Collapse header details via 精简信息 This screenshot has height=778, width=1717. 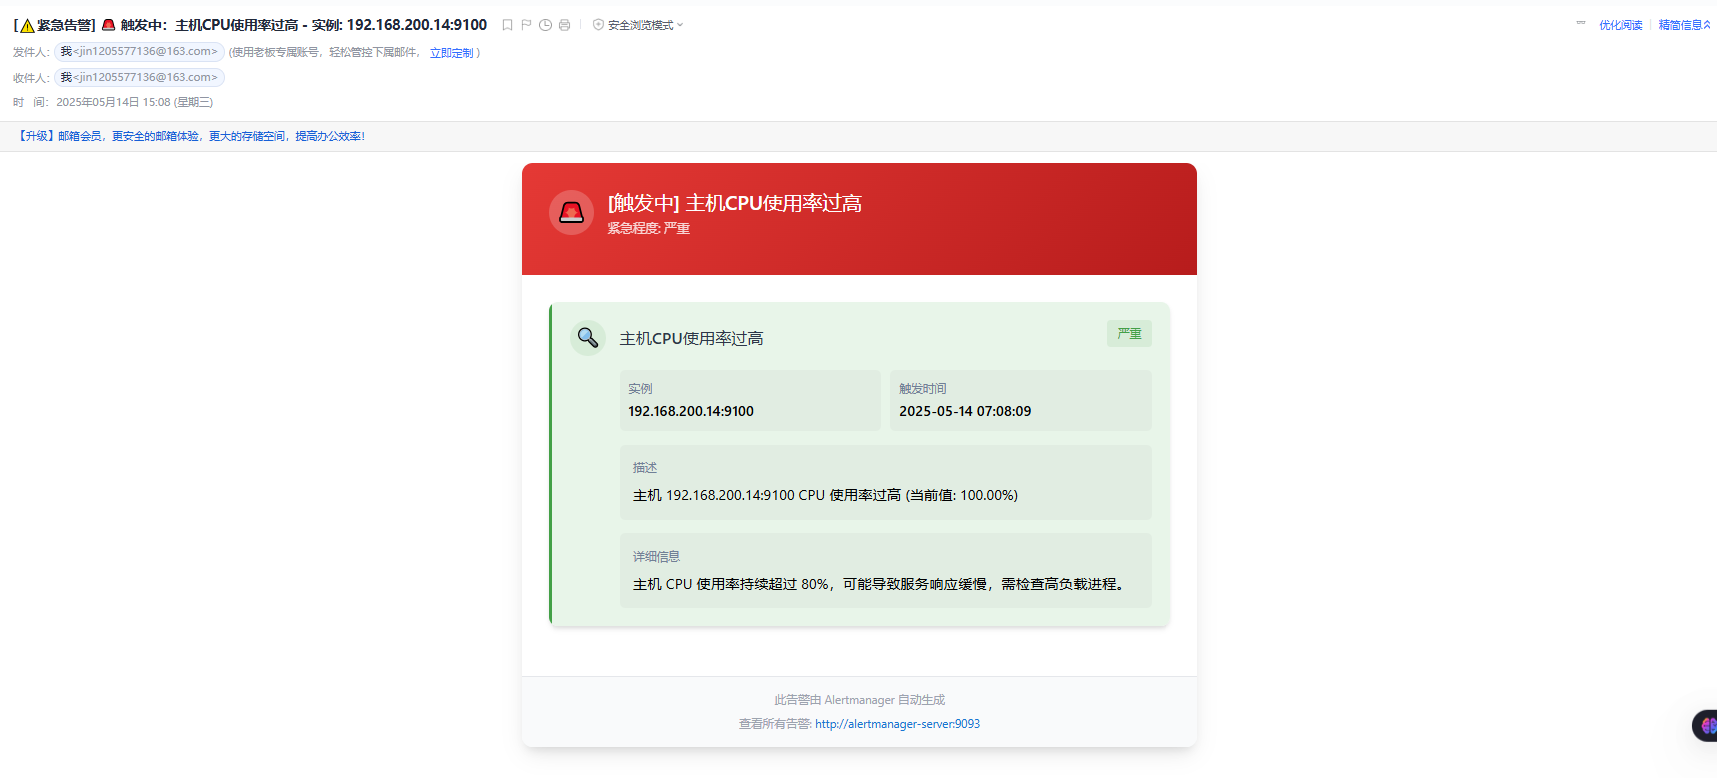point(1684,25)
